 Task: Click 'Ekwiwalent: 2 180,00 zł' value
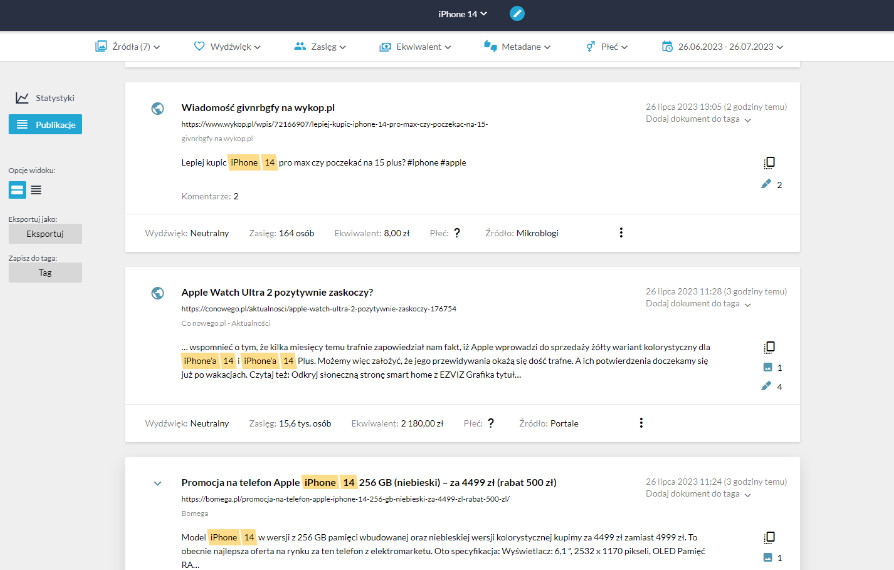(x=397, y=424)
